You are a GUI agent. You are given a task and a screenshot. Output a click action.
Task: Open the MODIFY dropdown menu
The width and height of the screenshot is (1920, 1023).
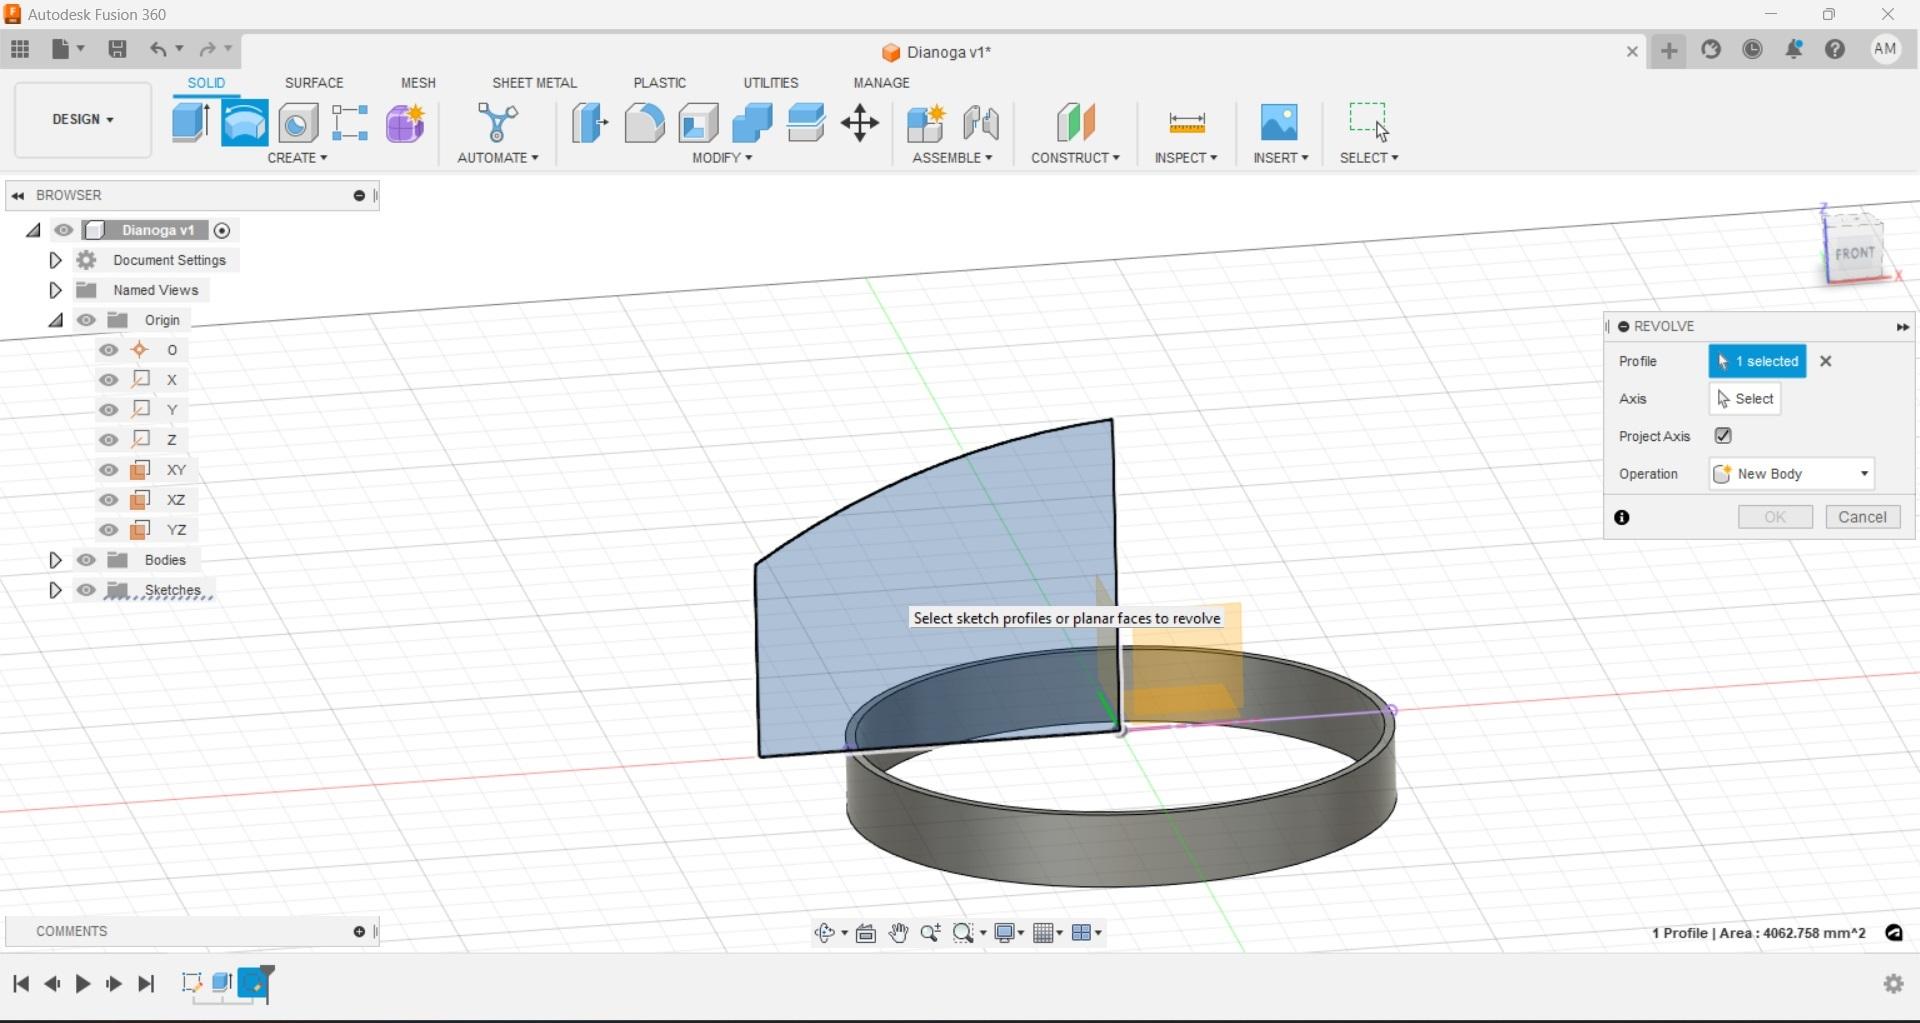[x=722, y=158]
